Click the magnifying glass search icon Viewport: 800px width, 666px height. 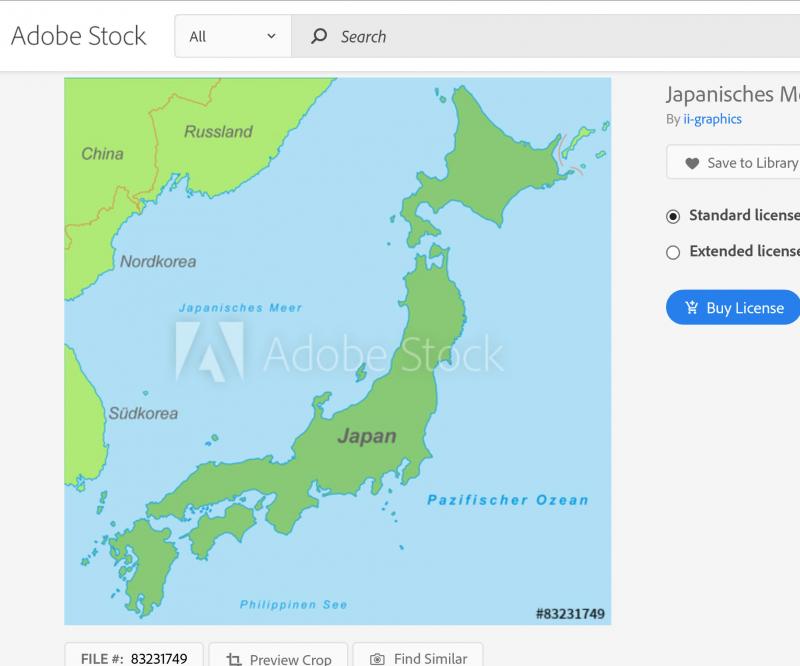click(319, 37)
